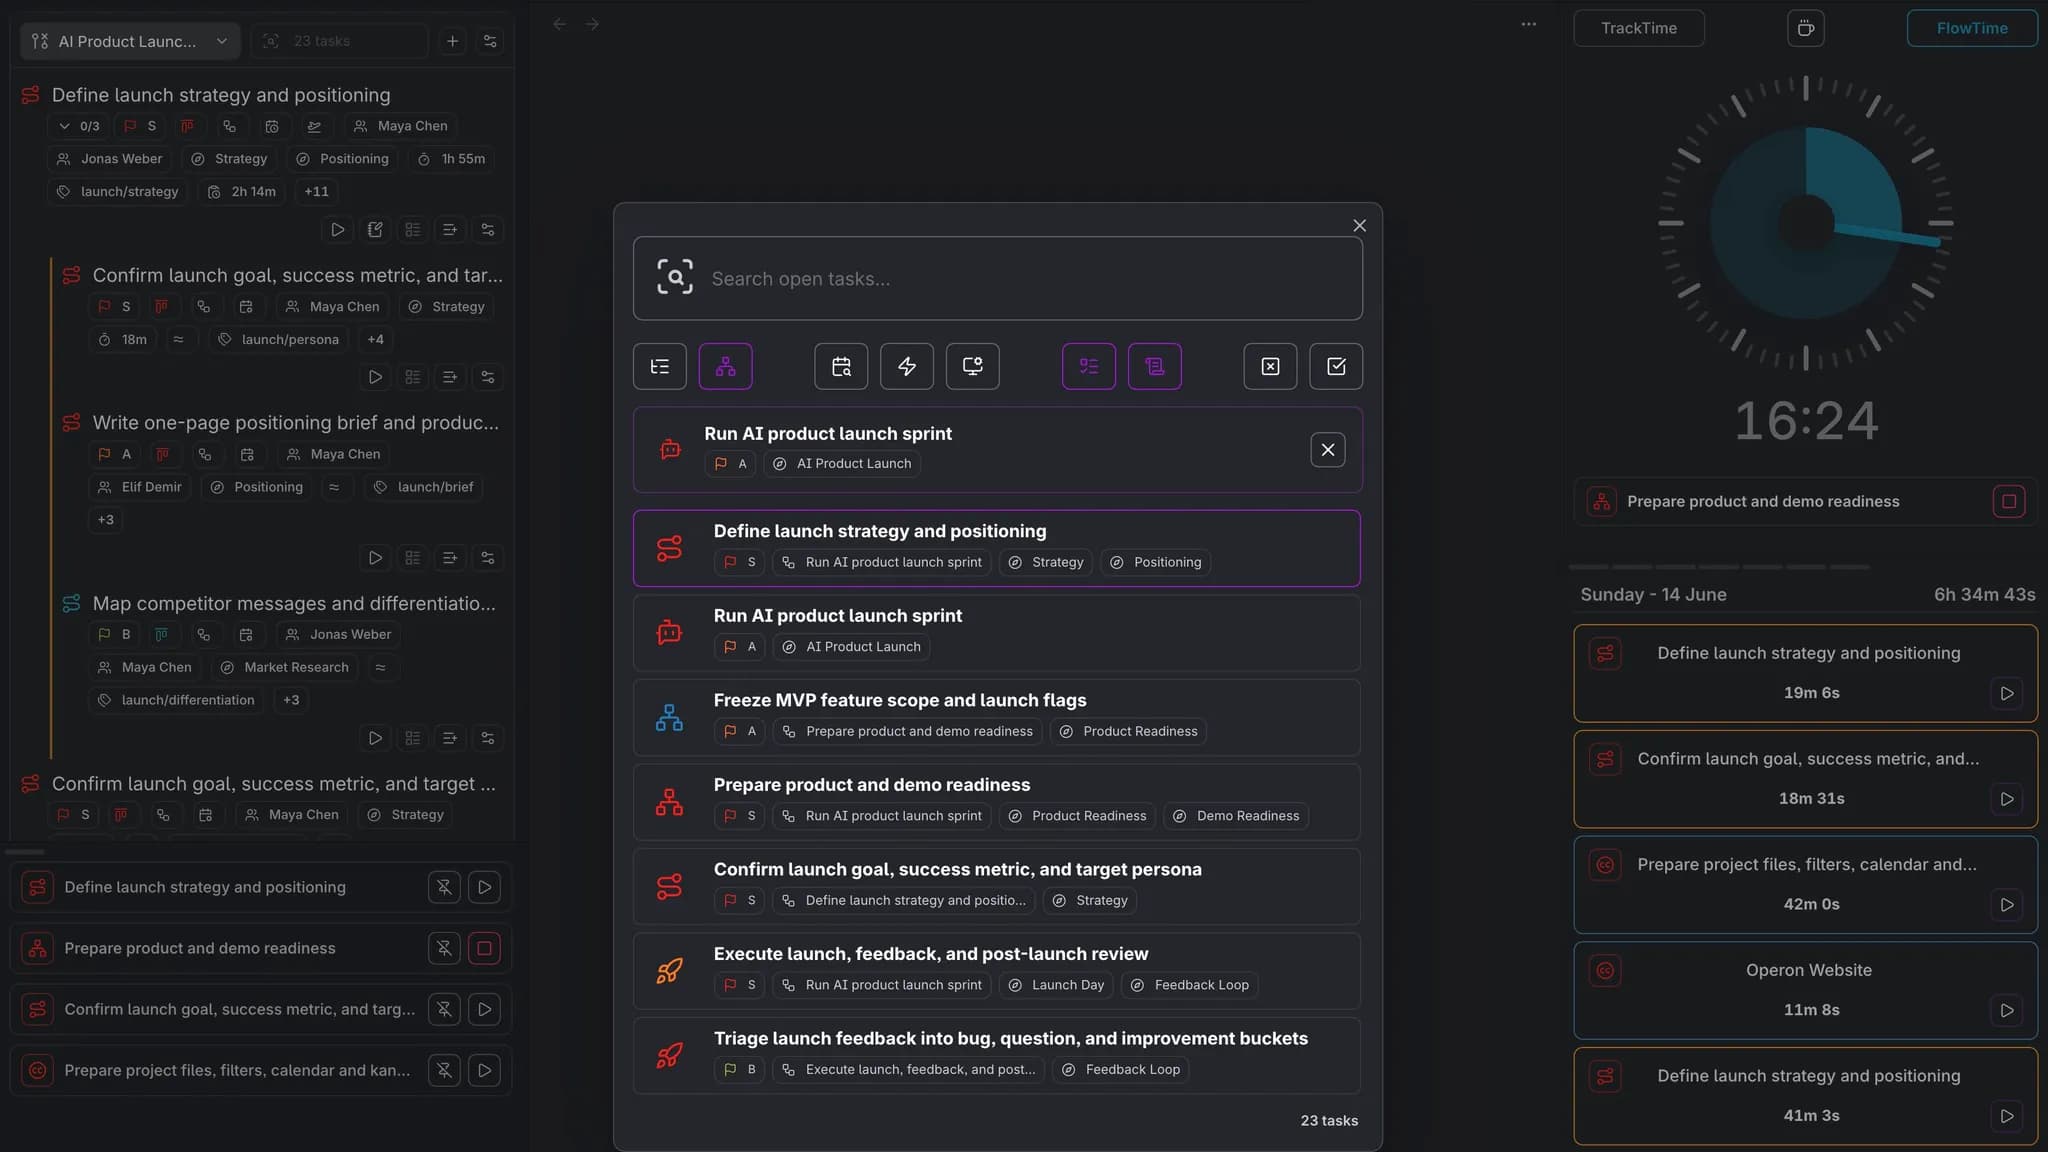Click the Operon Website entry icon
This screenshot has width=2048, height=1152.
pyautogui.click(x=1605, y=971)
